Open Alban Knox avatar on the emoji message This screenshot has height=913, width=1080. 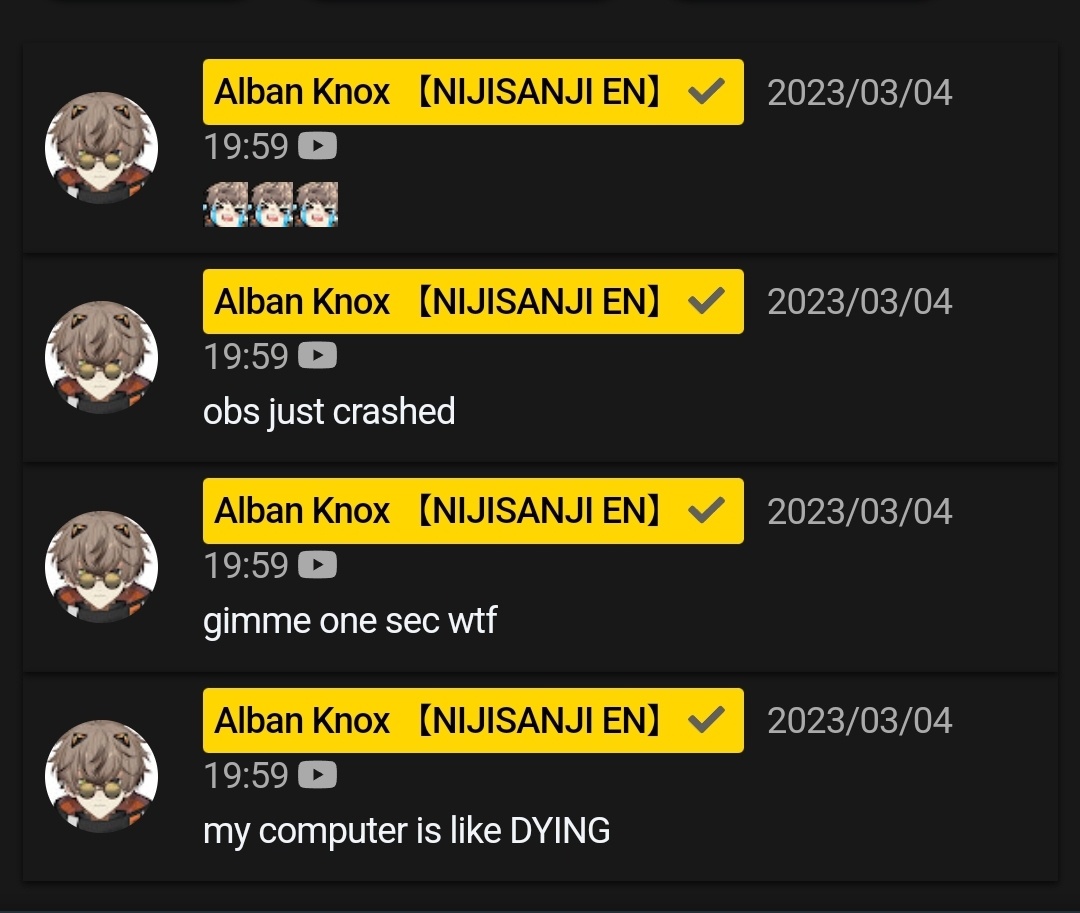[101, 148]
